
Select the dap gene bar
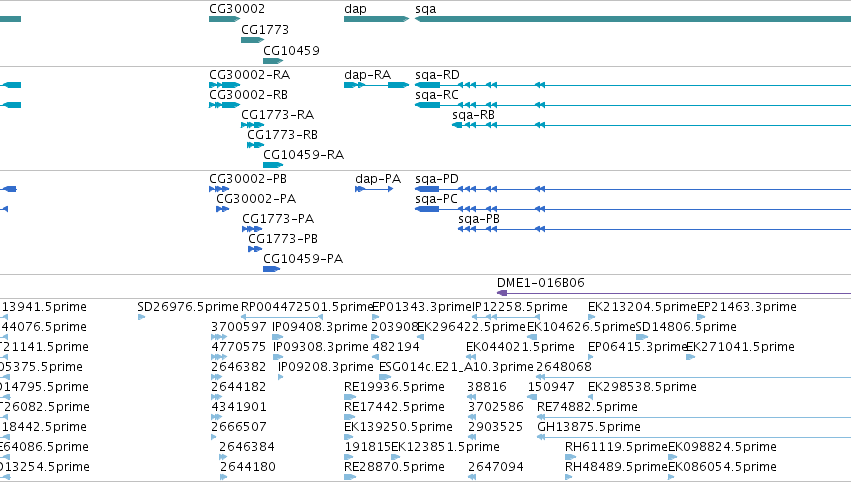click(x=376, y=19)
